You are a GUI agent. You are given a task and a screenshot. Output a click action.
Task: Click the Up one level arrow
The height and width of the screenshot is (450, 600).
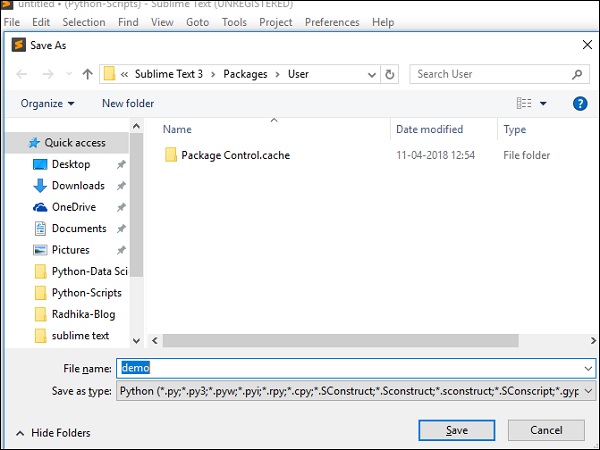point(88,74)
